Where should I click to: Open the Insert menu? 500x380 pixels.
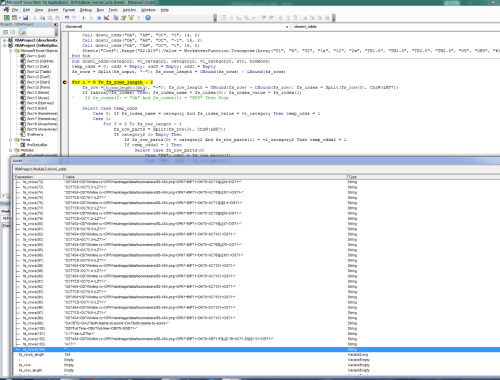(x=53, y=10)
